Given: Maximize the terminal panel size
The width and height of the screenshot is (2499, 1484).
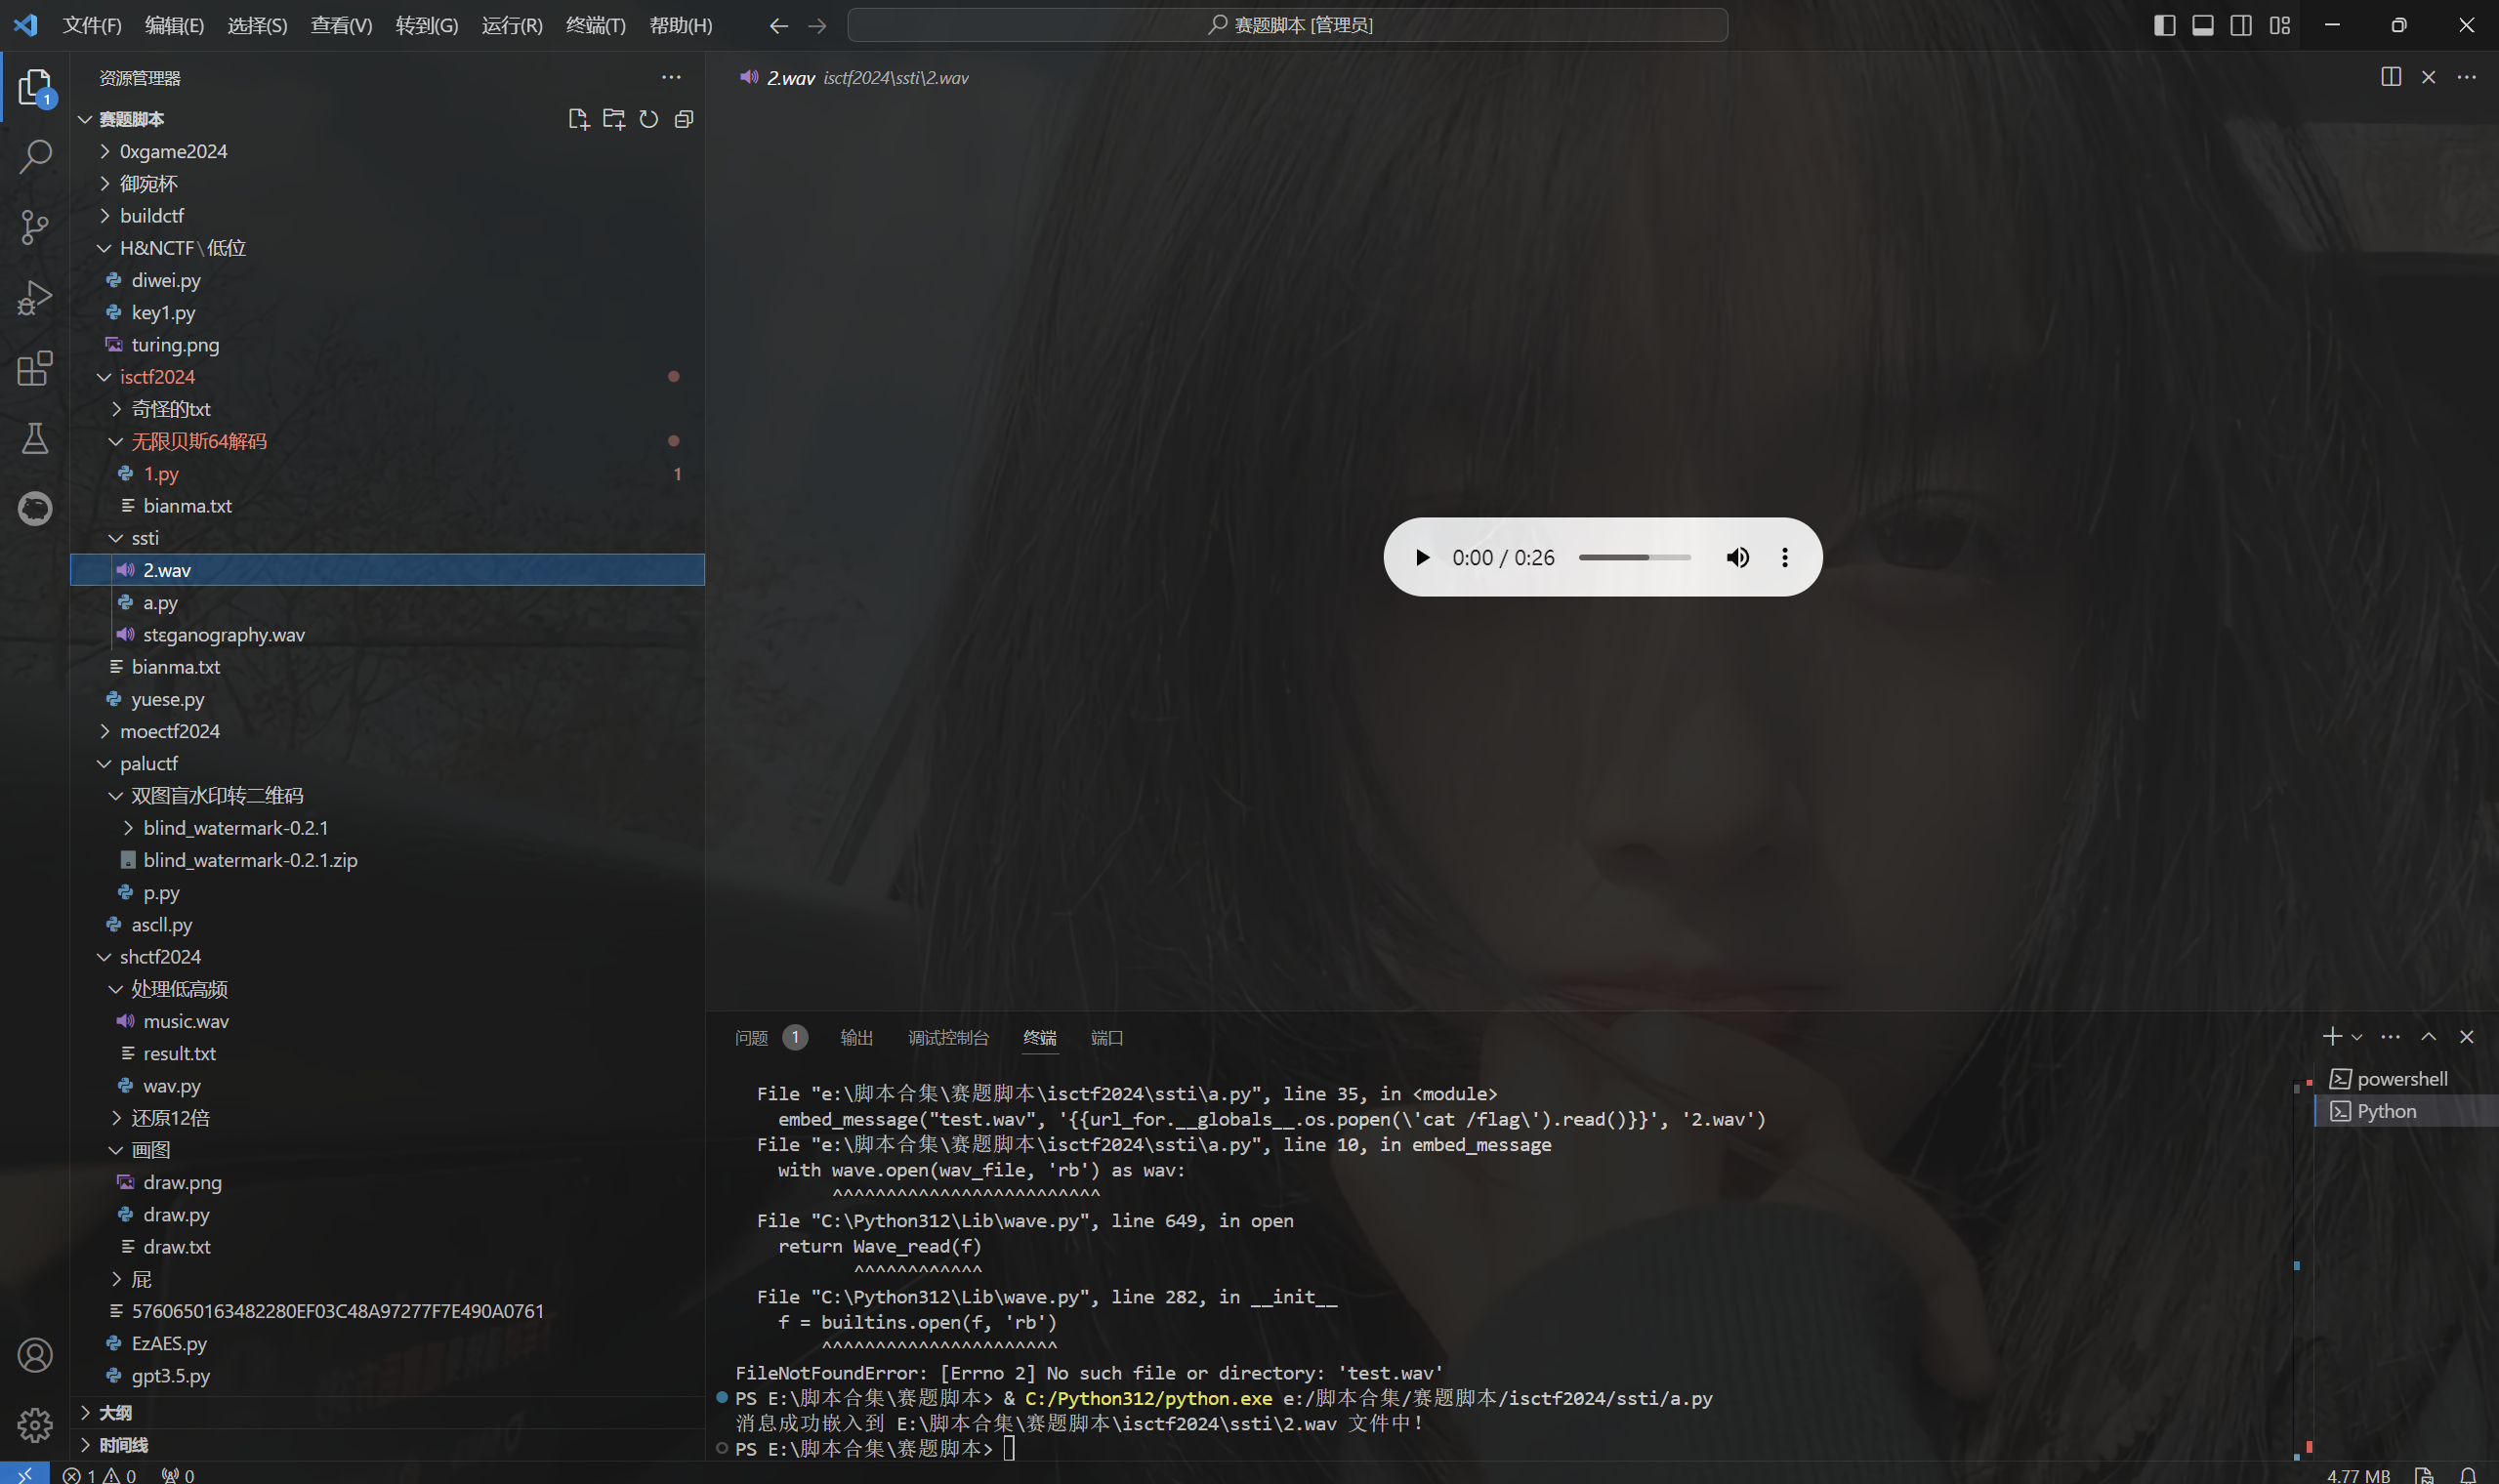Looking at the screenshot, I should coord(2428,1037).
